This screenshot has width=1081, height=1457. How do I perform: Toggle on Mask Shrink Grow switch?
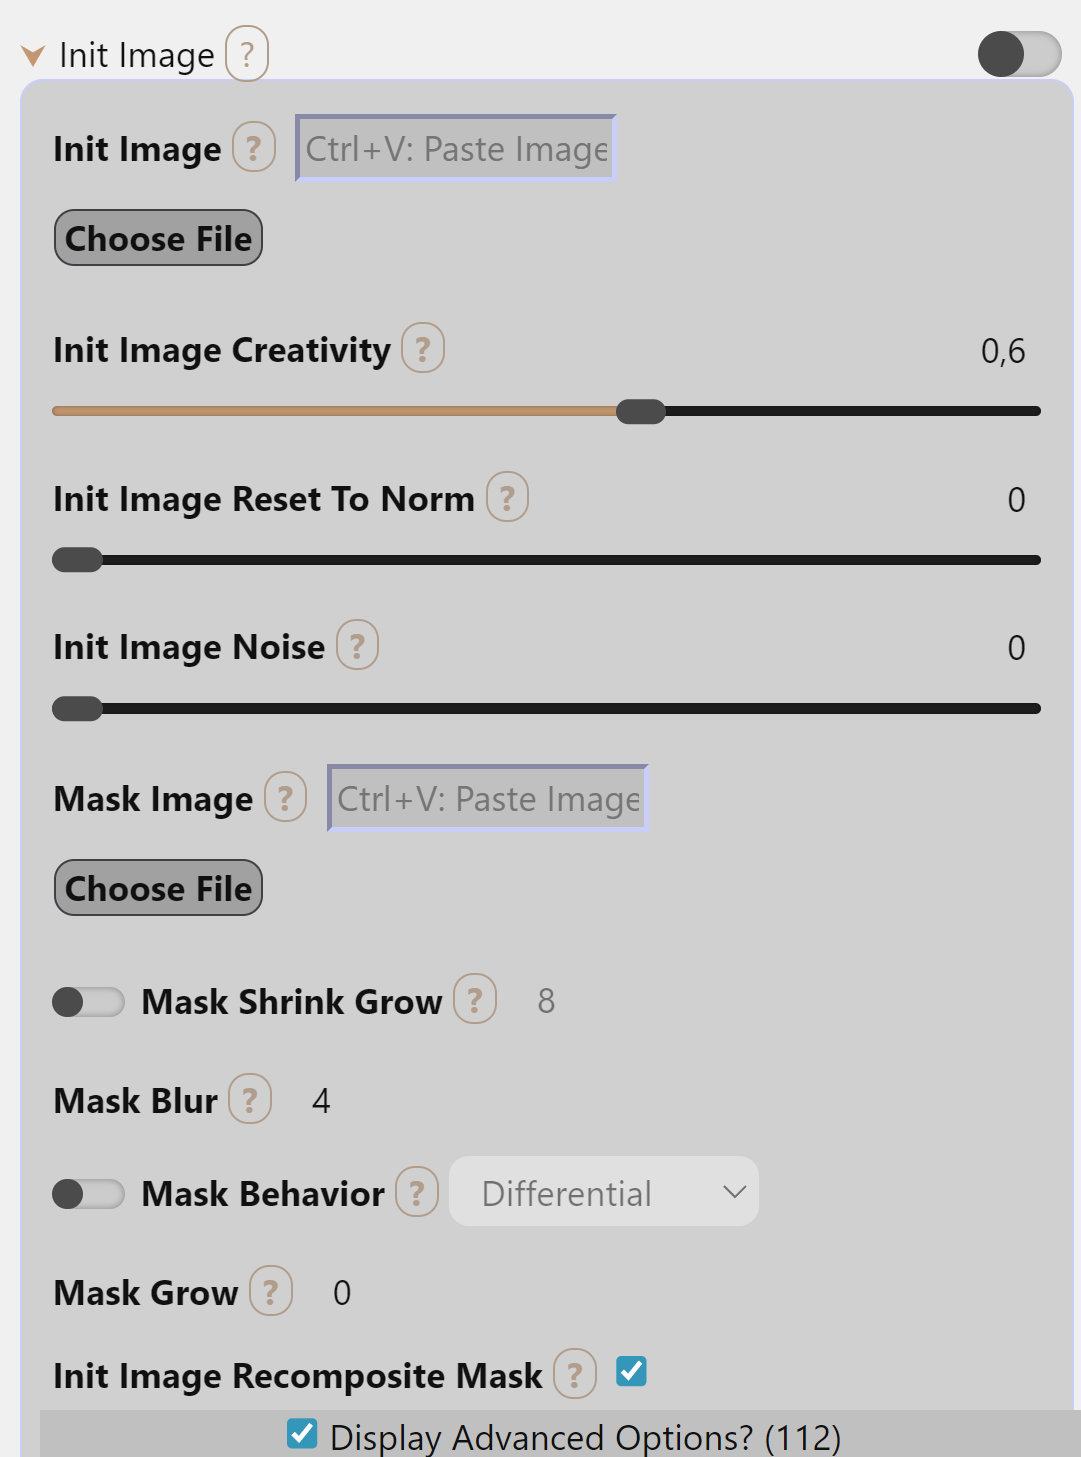point(88,1001)
